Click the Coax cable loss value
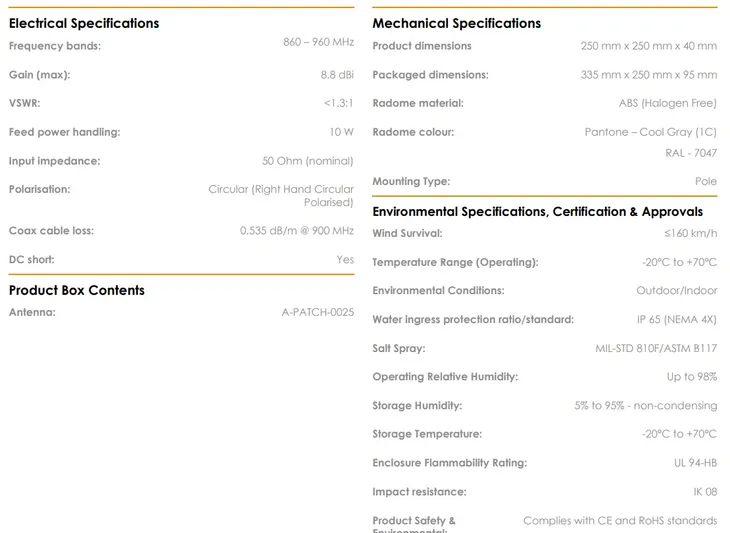 [x=297, y=231]
